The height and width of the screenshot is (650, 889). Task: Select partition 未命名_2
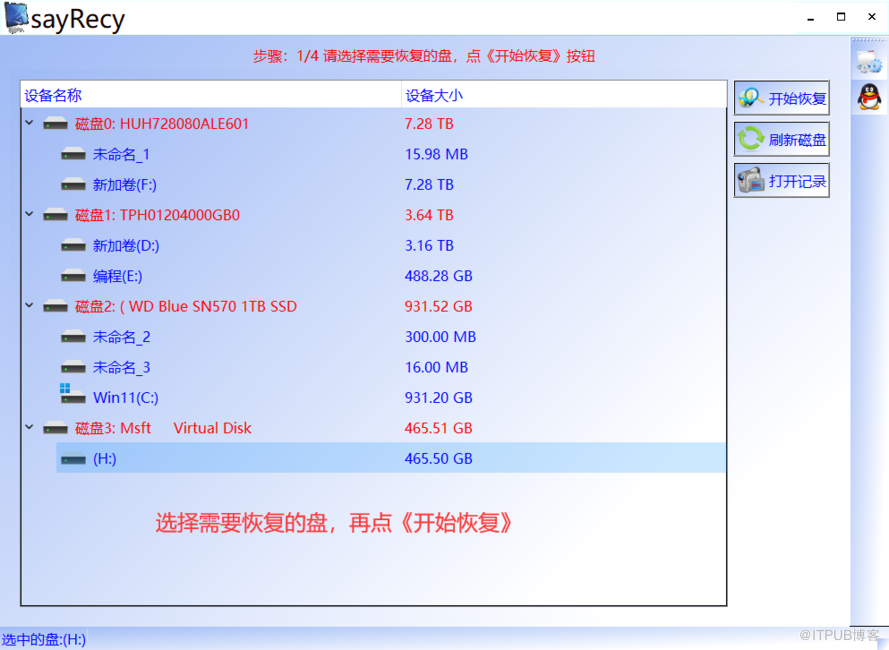click(x=121, y=337)
